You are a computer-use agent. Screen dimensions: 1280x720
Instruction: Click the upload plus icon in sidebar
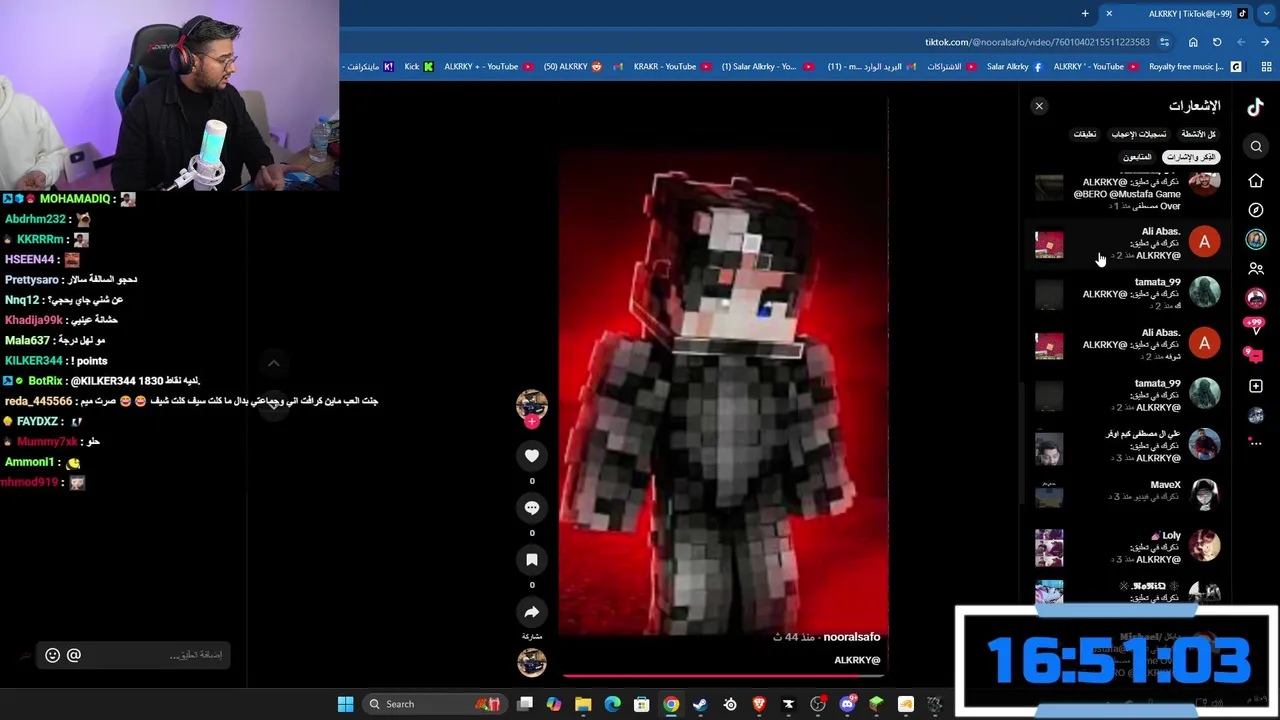1256,386
